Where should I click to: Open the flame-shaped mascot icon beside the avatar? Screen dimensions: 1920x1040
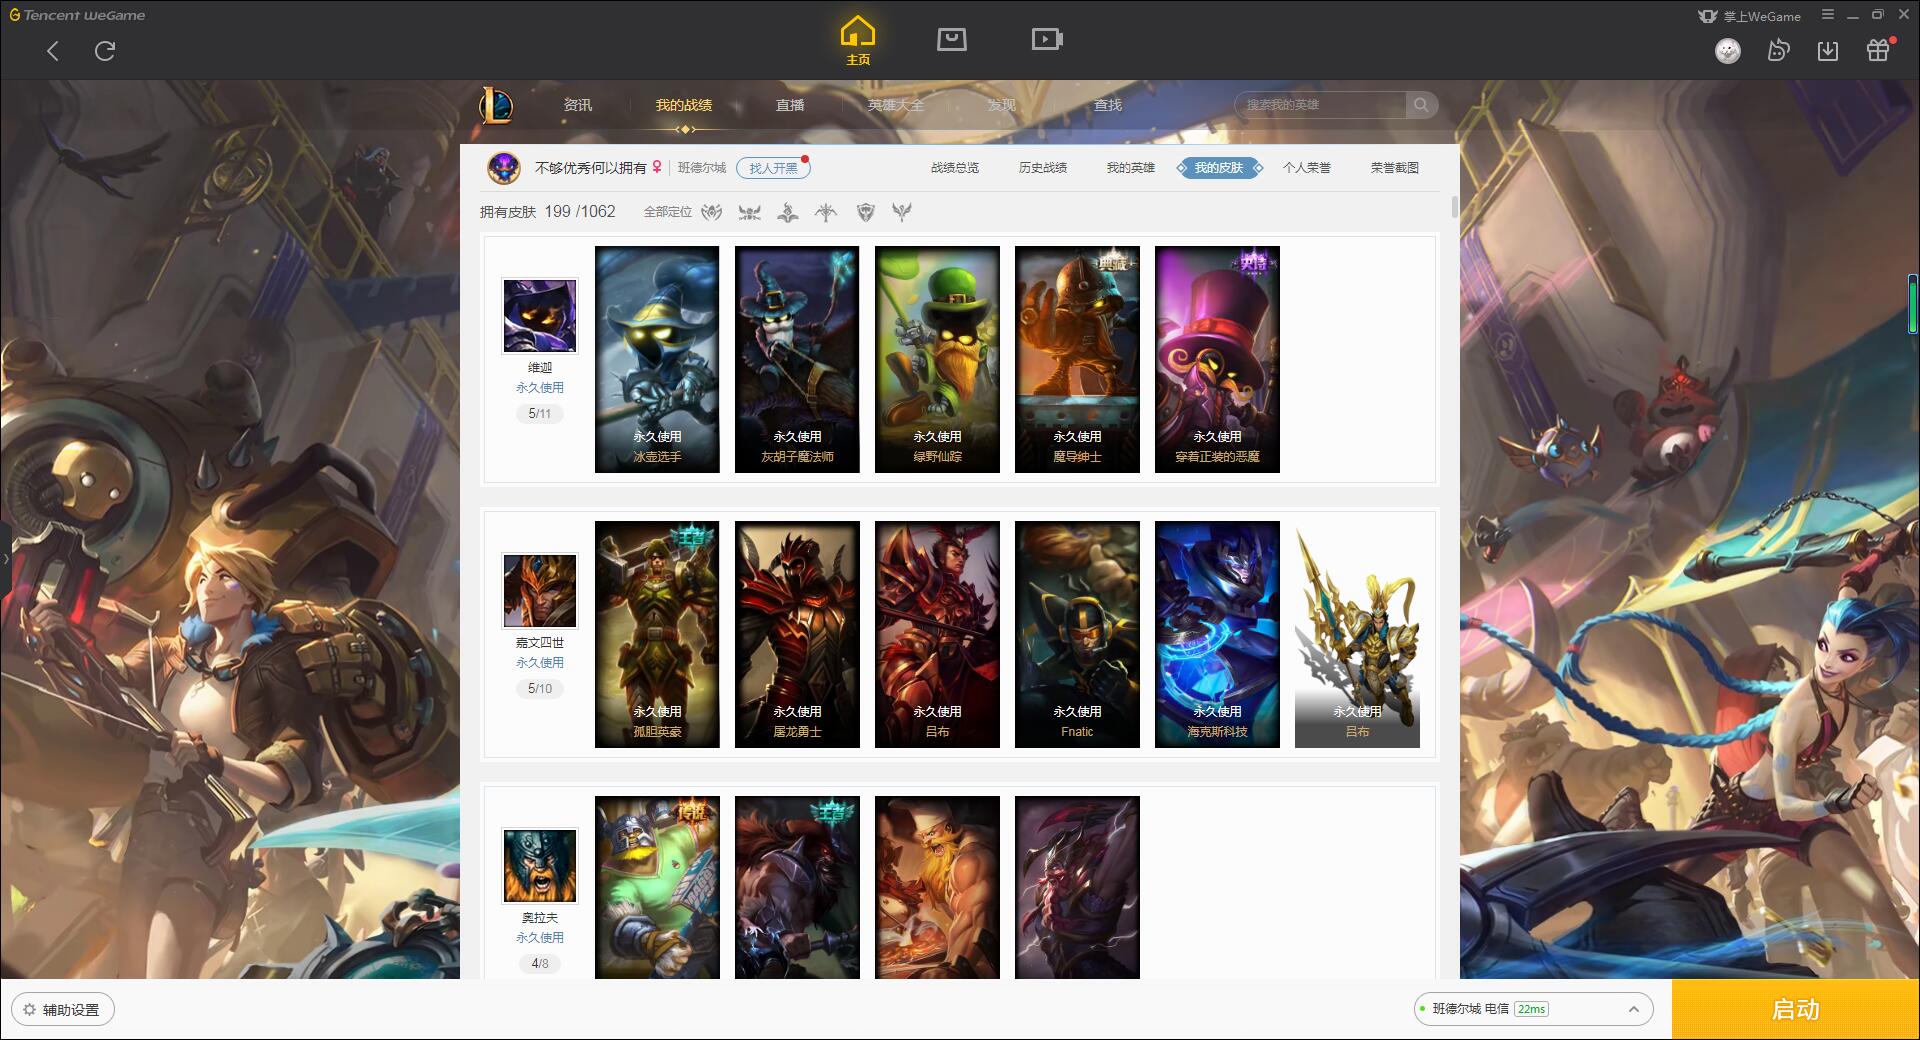(1778, 50)
